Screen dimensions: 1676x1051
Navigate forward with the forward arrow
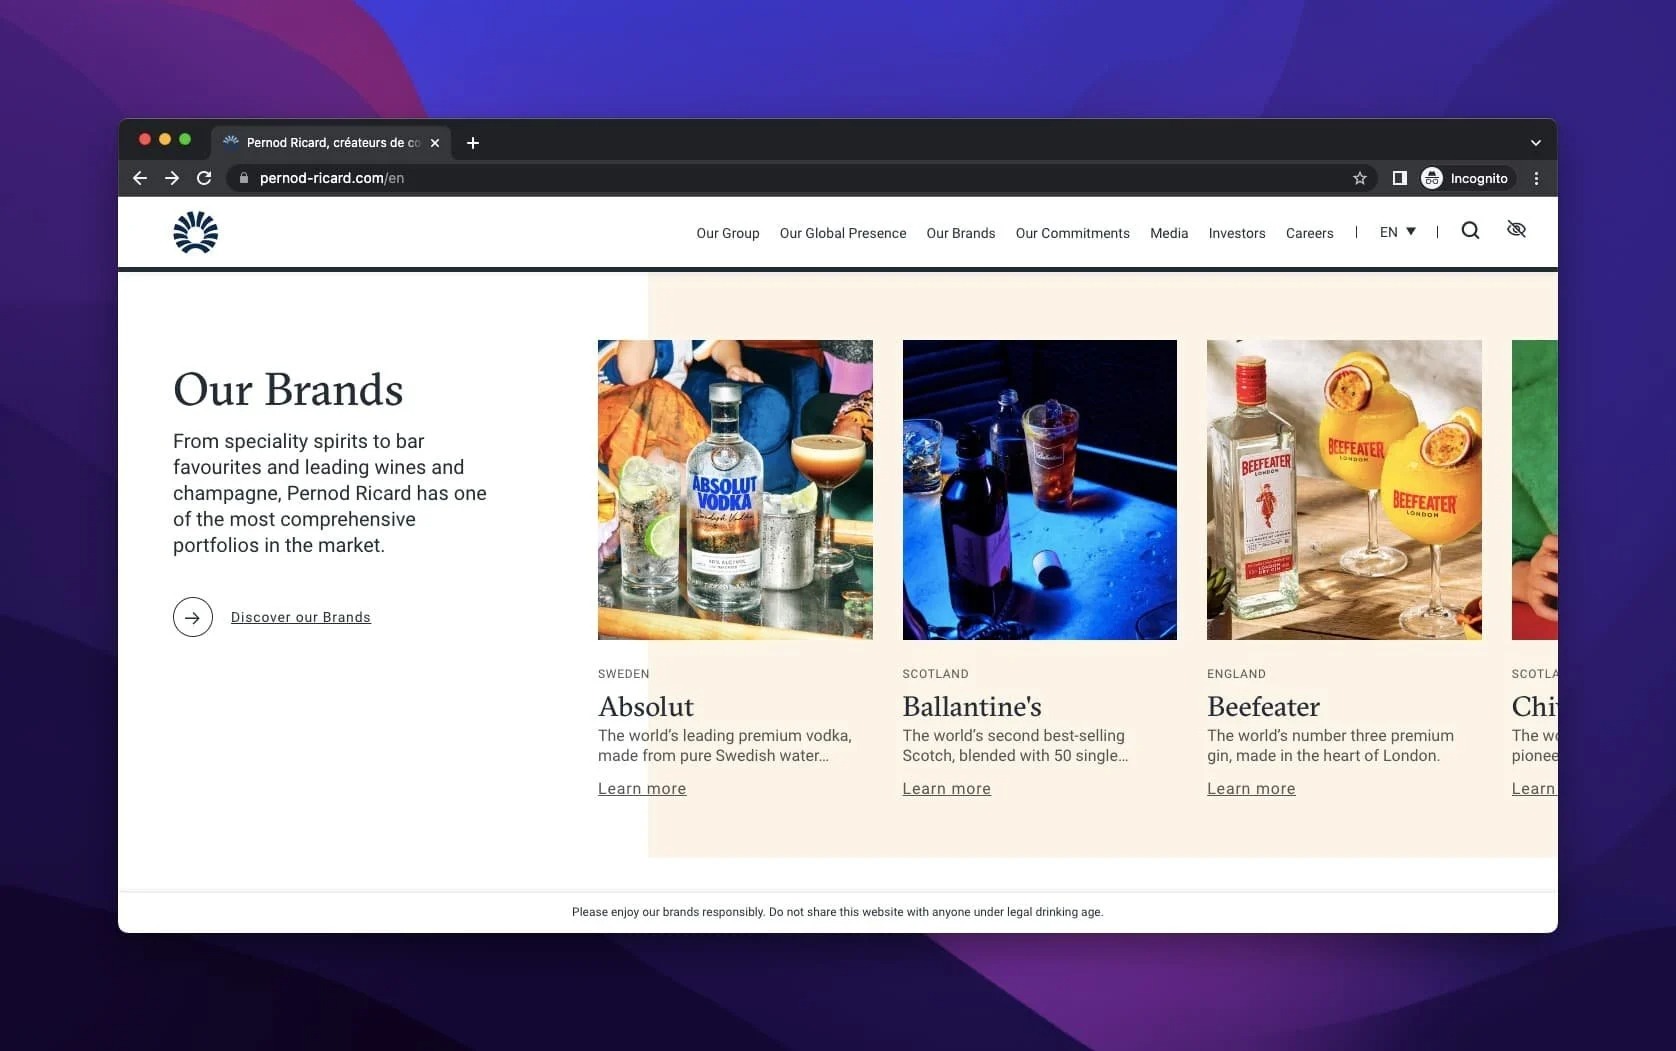pos(172,177)
